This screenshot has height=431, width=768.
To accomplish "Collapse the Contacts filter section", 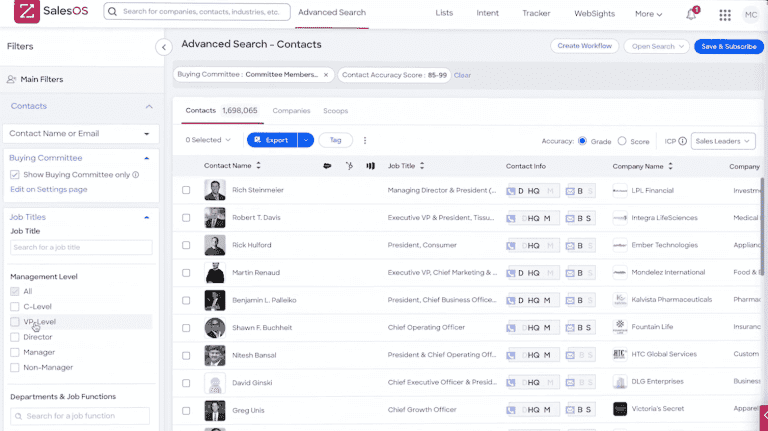I will (149, 106).
